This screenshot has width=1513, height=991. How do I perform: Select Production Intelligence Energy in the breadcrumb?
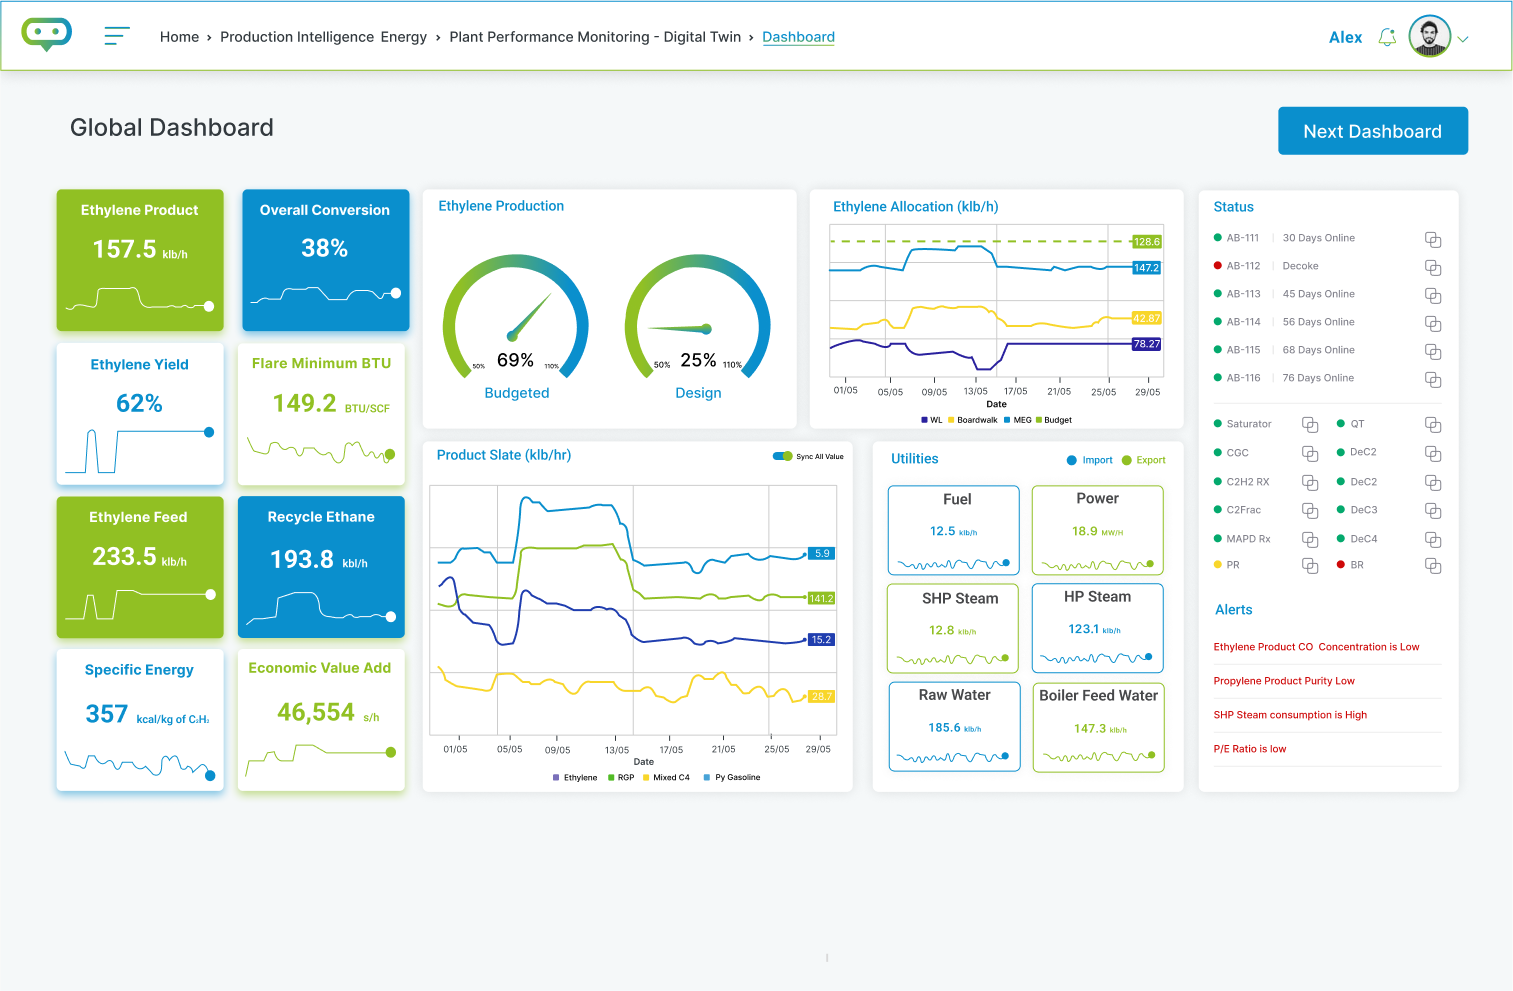click(324, 37)
